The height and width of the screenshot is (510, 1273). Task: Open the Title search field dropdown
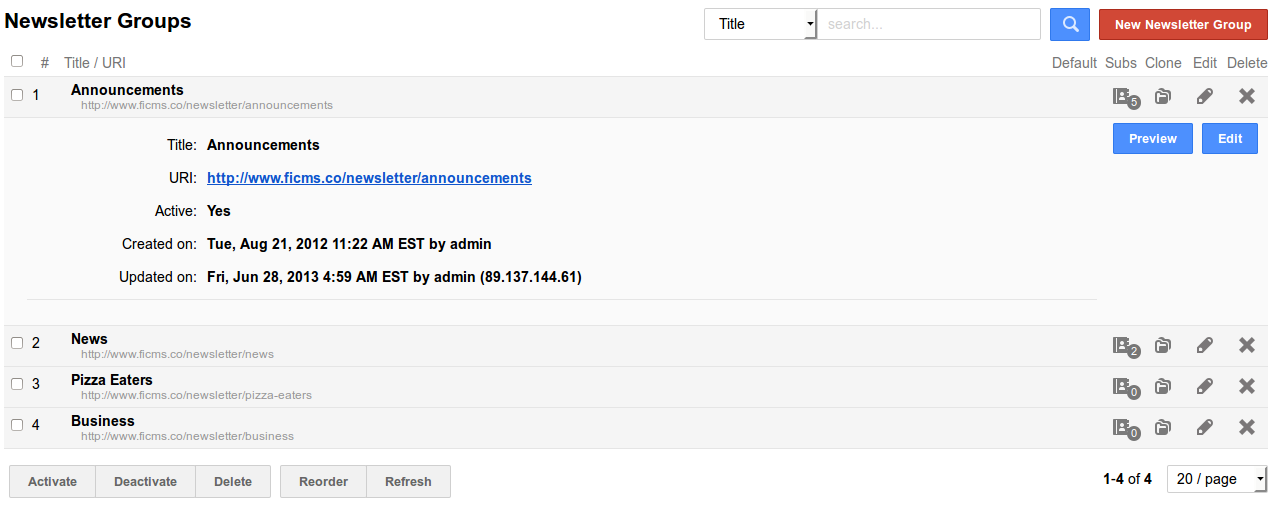(x=760, y=24)
